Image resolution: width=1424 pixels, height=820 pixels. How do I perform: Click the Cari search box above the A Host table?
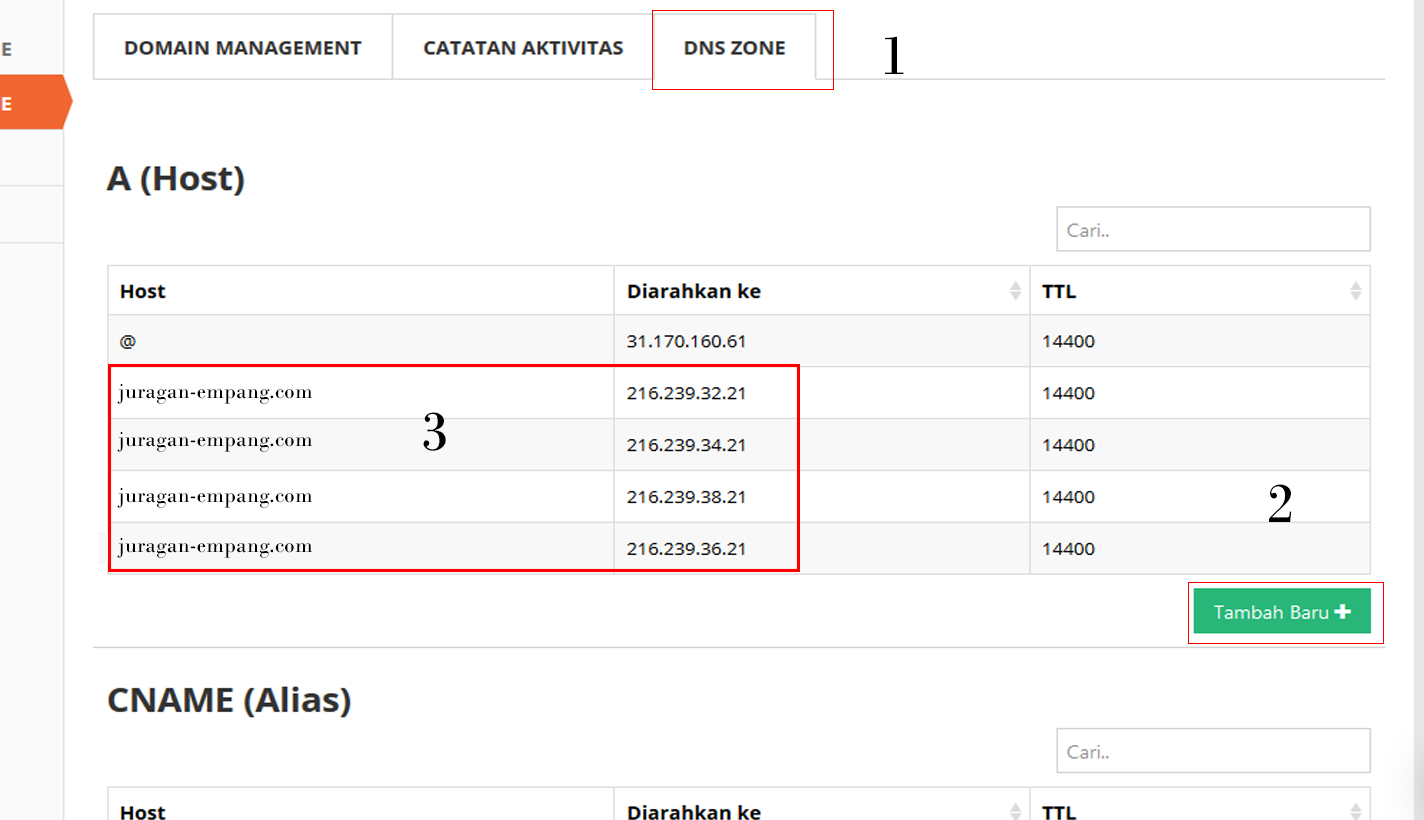pos(1213,229)
